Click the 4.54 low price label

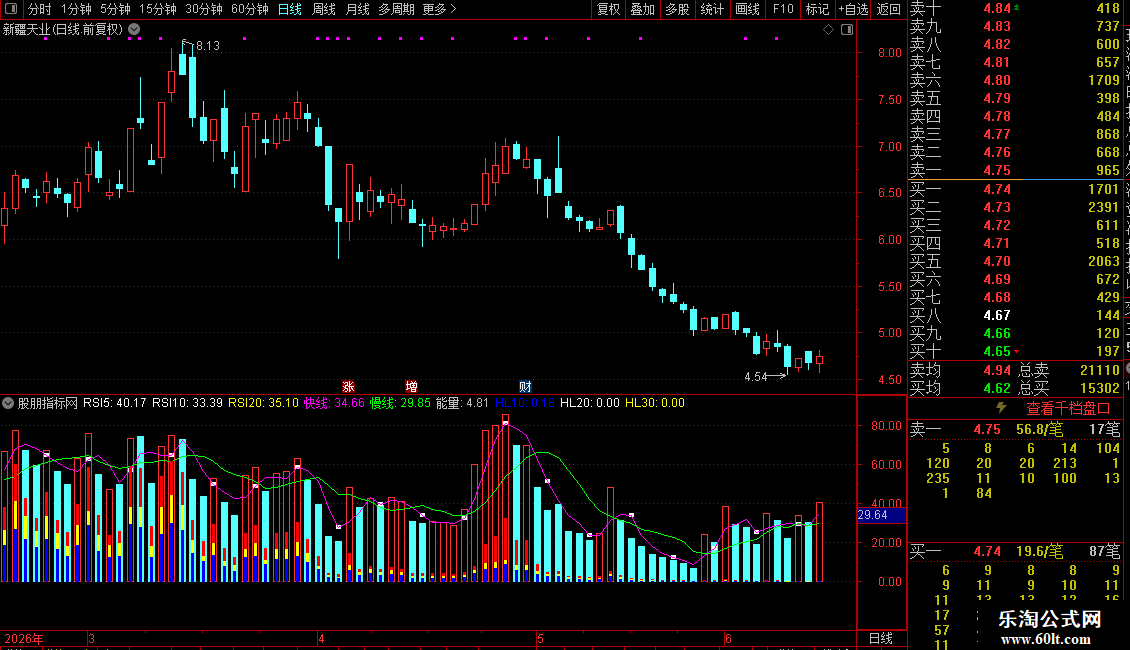755,377
